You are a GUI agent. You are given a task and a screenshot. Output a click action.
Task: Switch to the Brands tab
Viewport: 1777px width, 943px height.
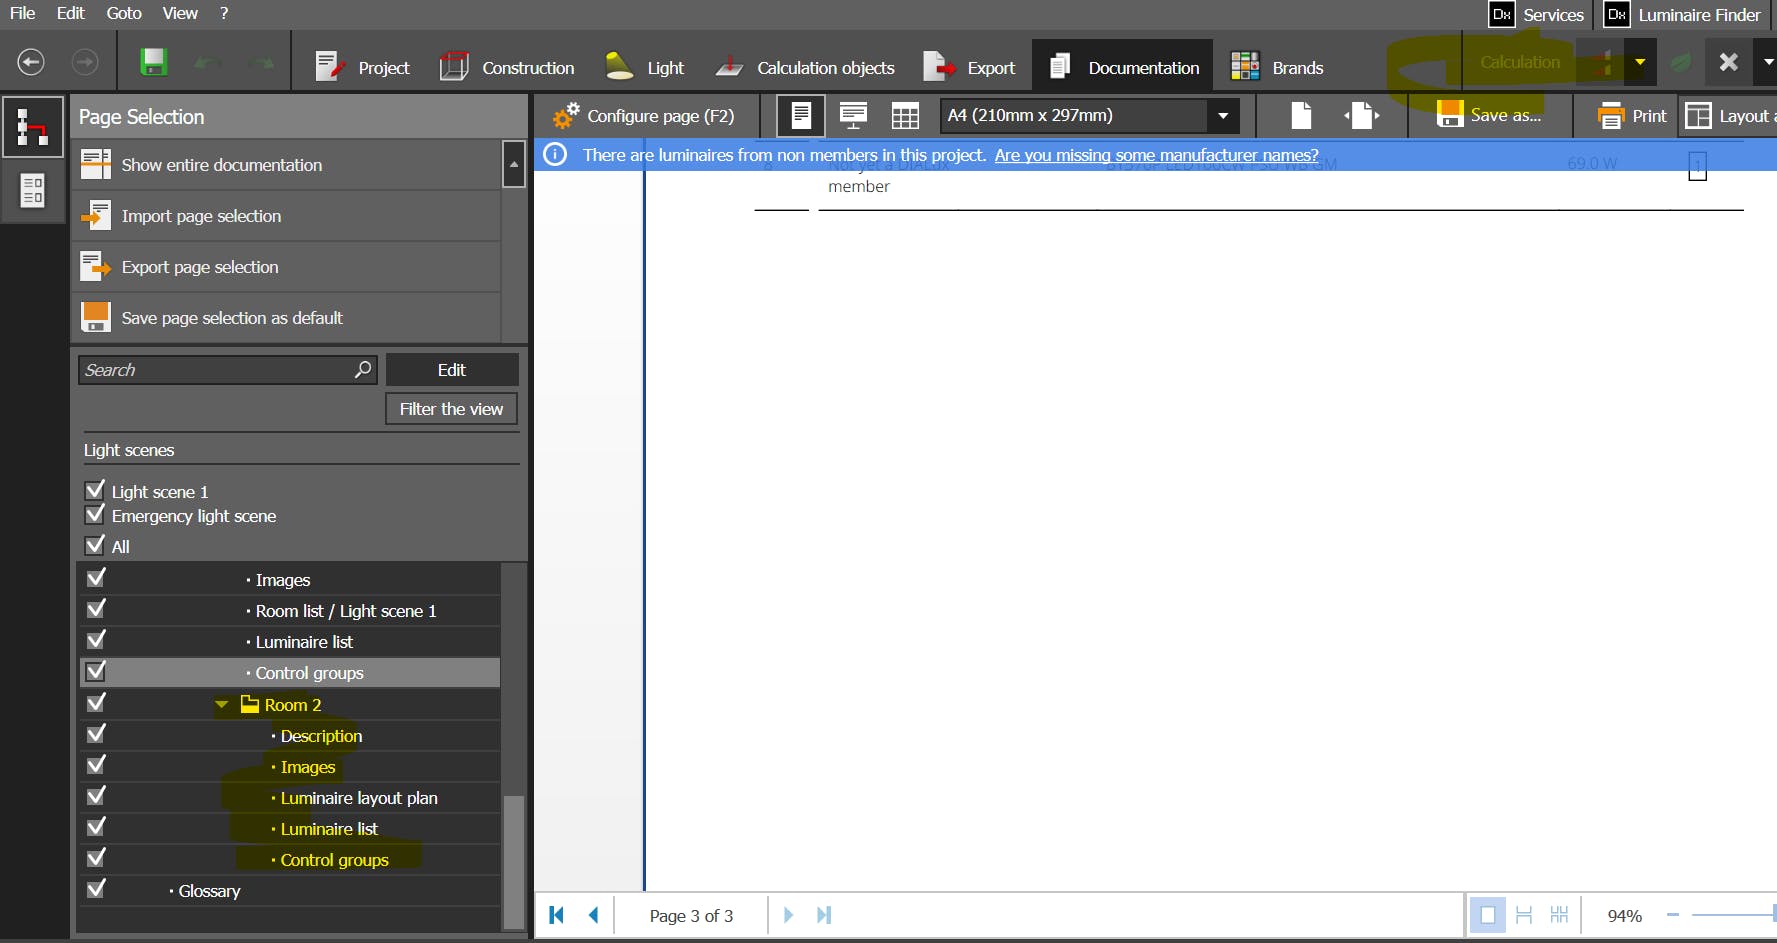coord(1277,67)
